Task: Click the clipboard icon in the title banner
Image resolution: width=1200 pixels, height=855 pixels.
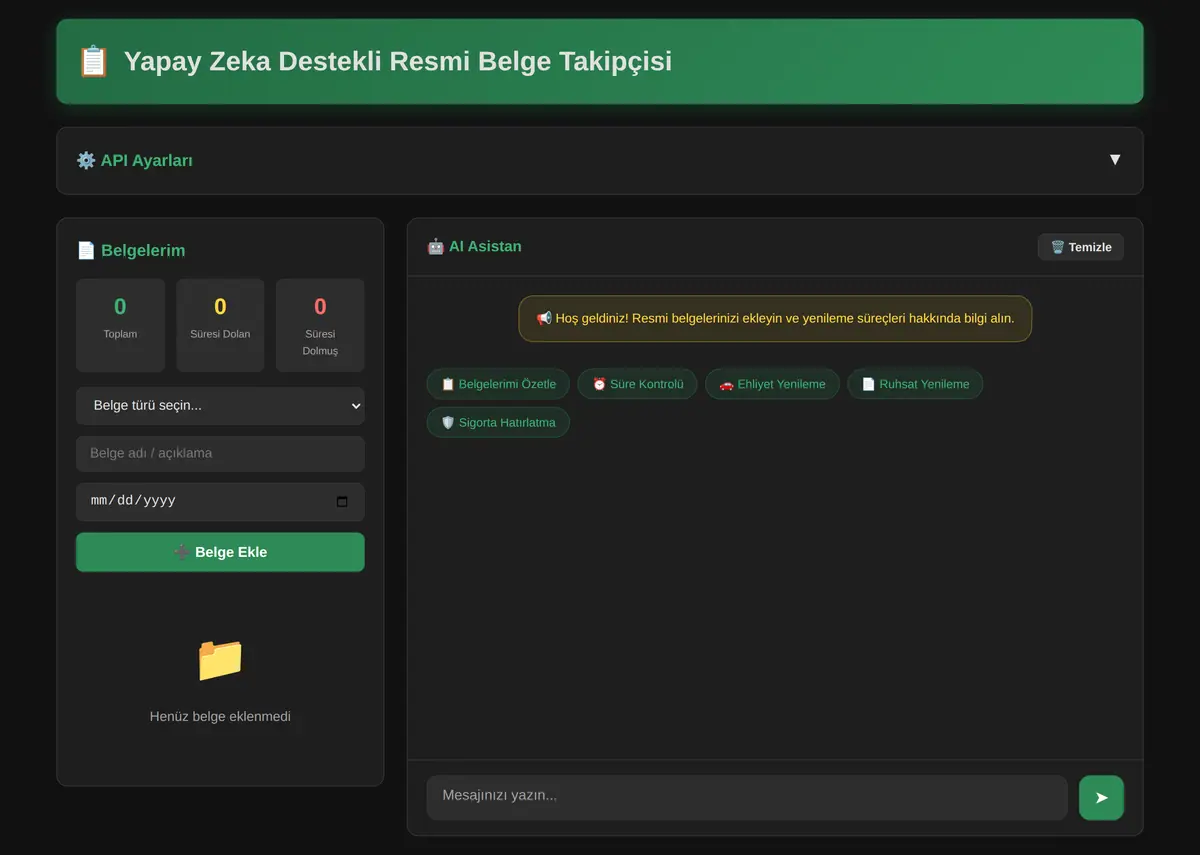Action: pyautogui.click(x=93, y=61)
